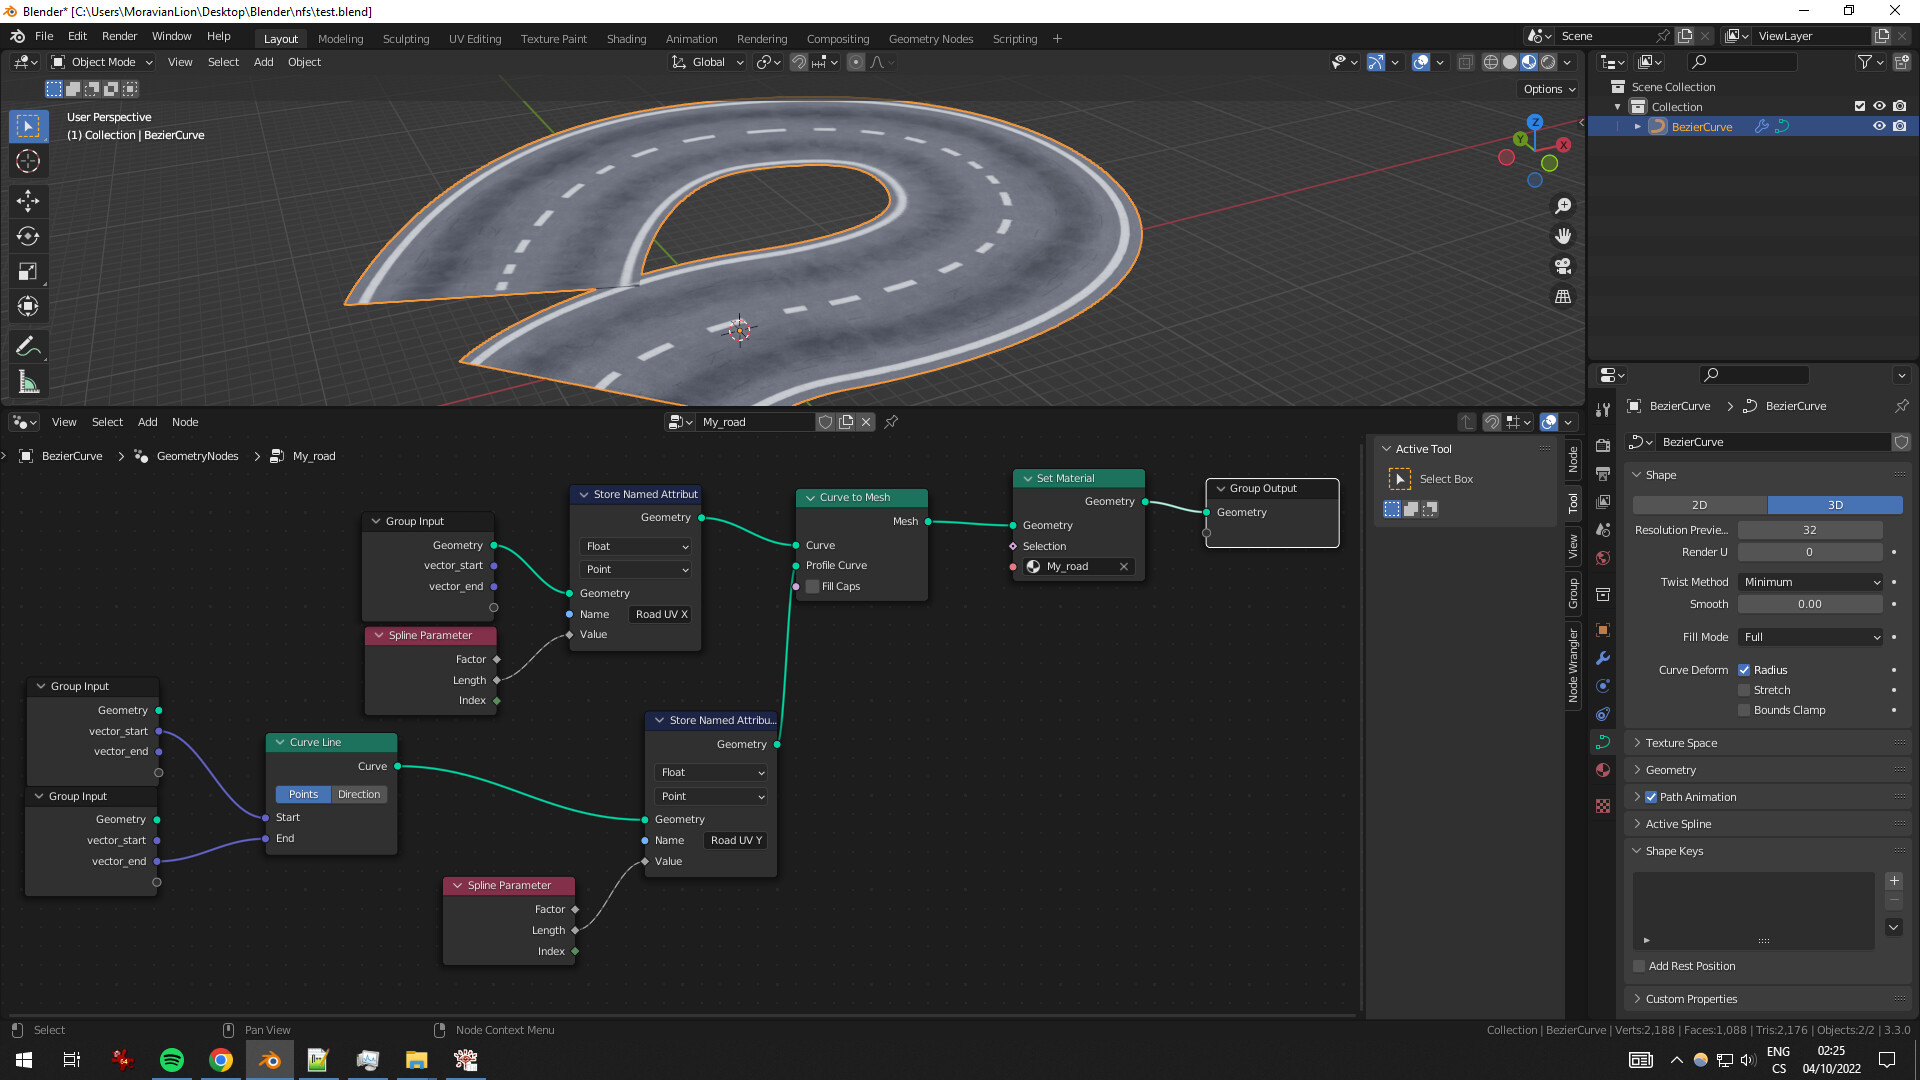Screen dimensions: 1920x1080
Task: Open the Global transform orientation dropdown
Action: (x=708, y=62)
